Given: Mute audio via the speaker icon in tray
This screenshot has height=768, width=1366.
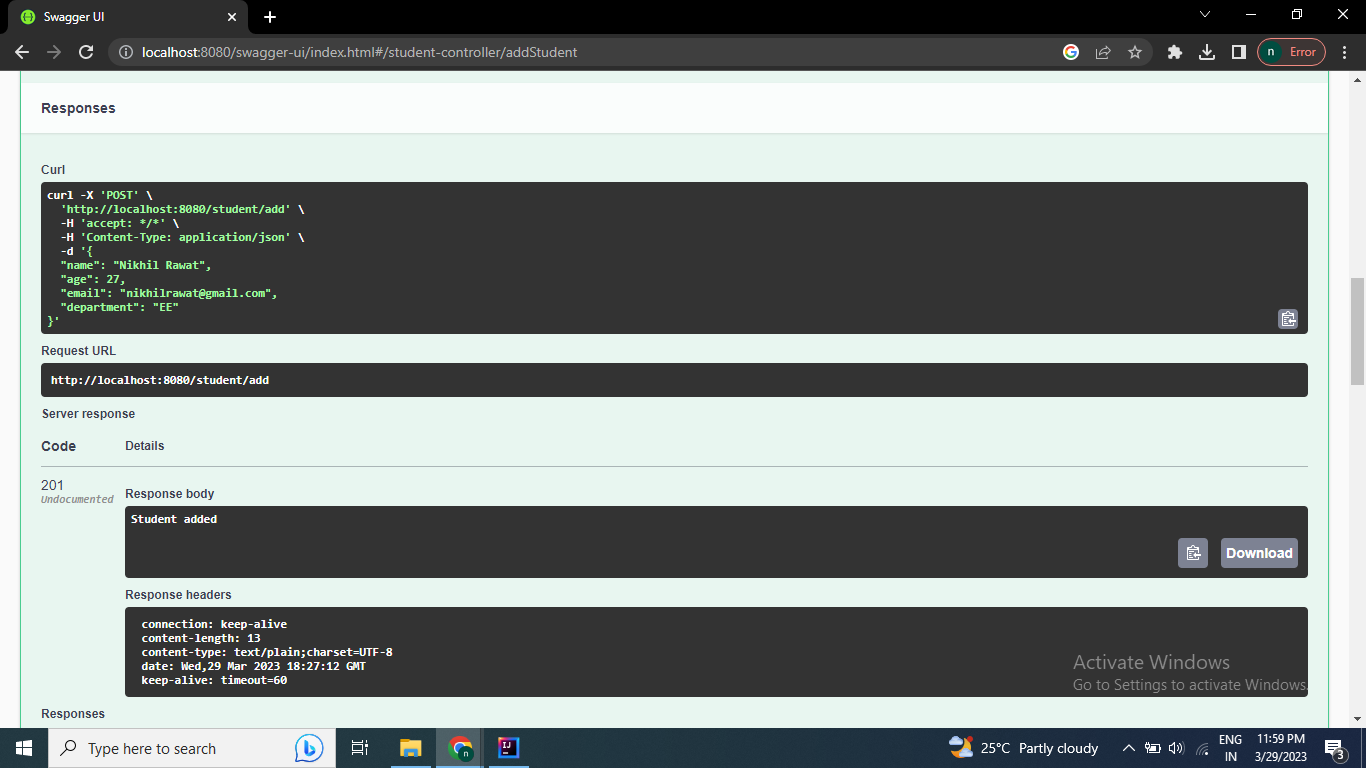Looking at the screenshot, I should 1175,748.
